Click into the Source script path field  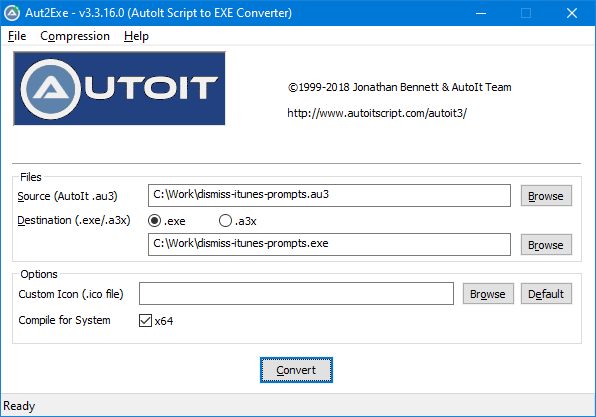point(329,195)
